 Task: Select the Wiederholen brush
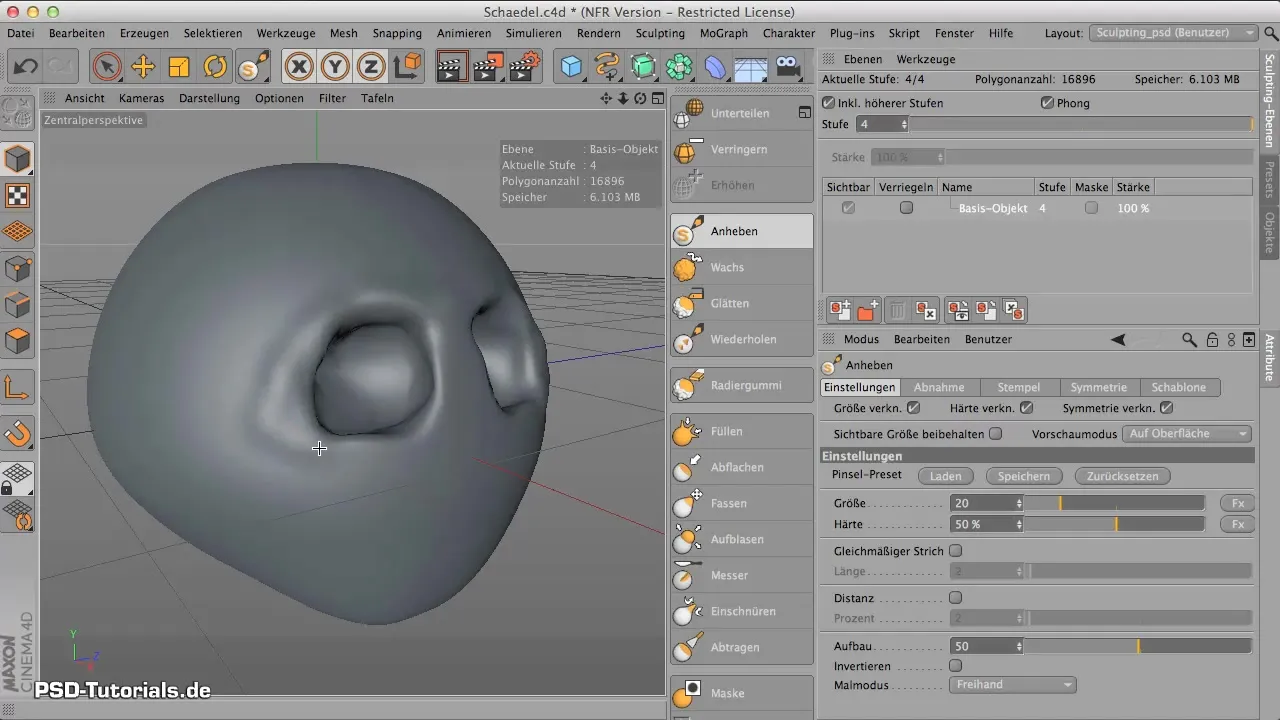[x=741, y=339]
